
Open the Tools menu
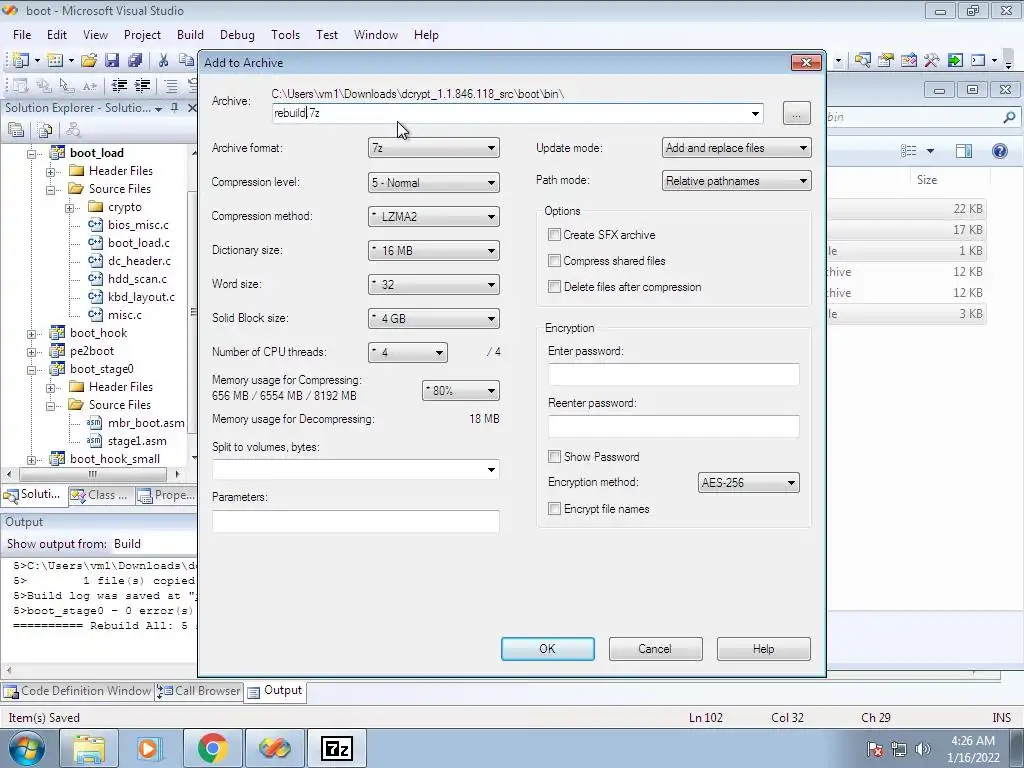tap(285, 35)
